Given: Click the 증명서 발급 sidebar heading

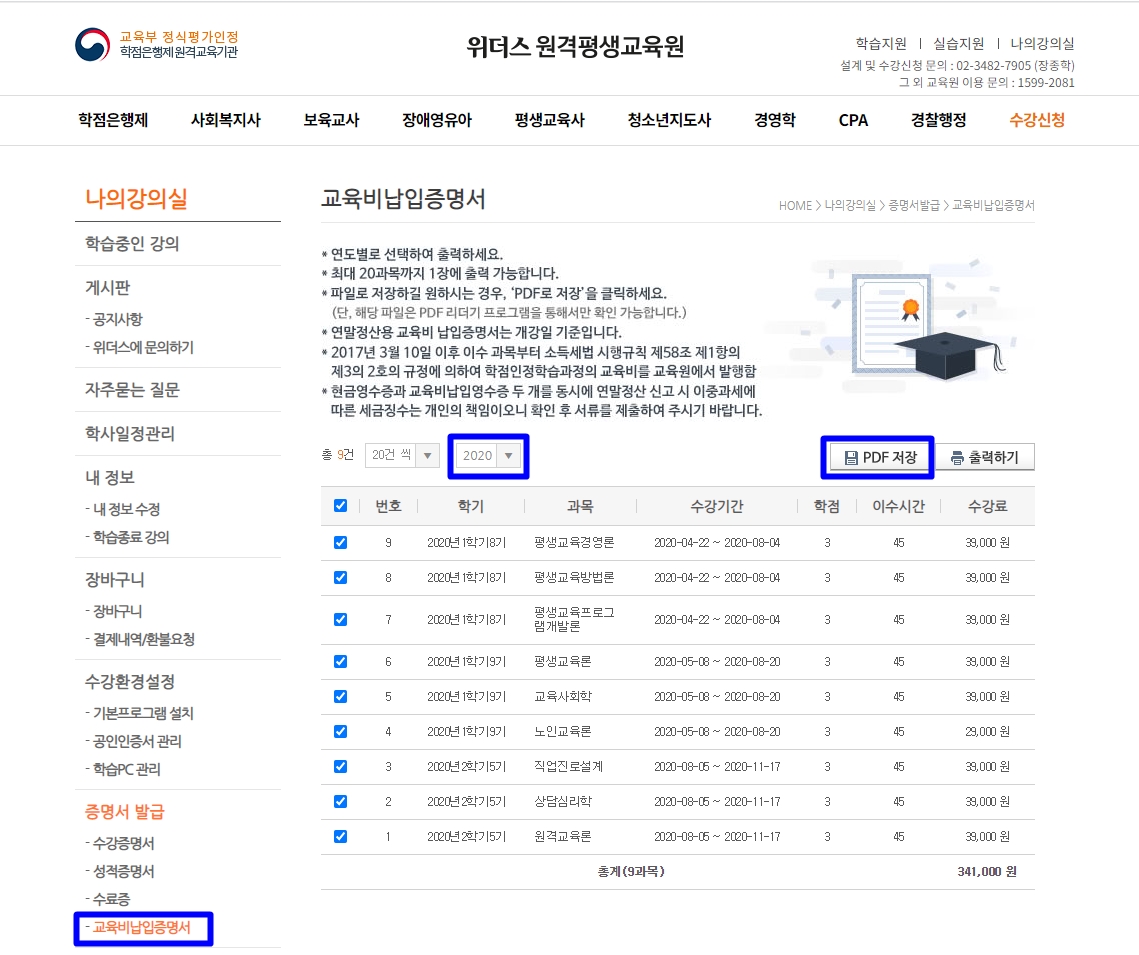Looking at the screenshot, I should click(x=125, y=811).
